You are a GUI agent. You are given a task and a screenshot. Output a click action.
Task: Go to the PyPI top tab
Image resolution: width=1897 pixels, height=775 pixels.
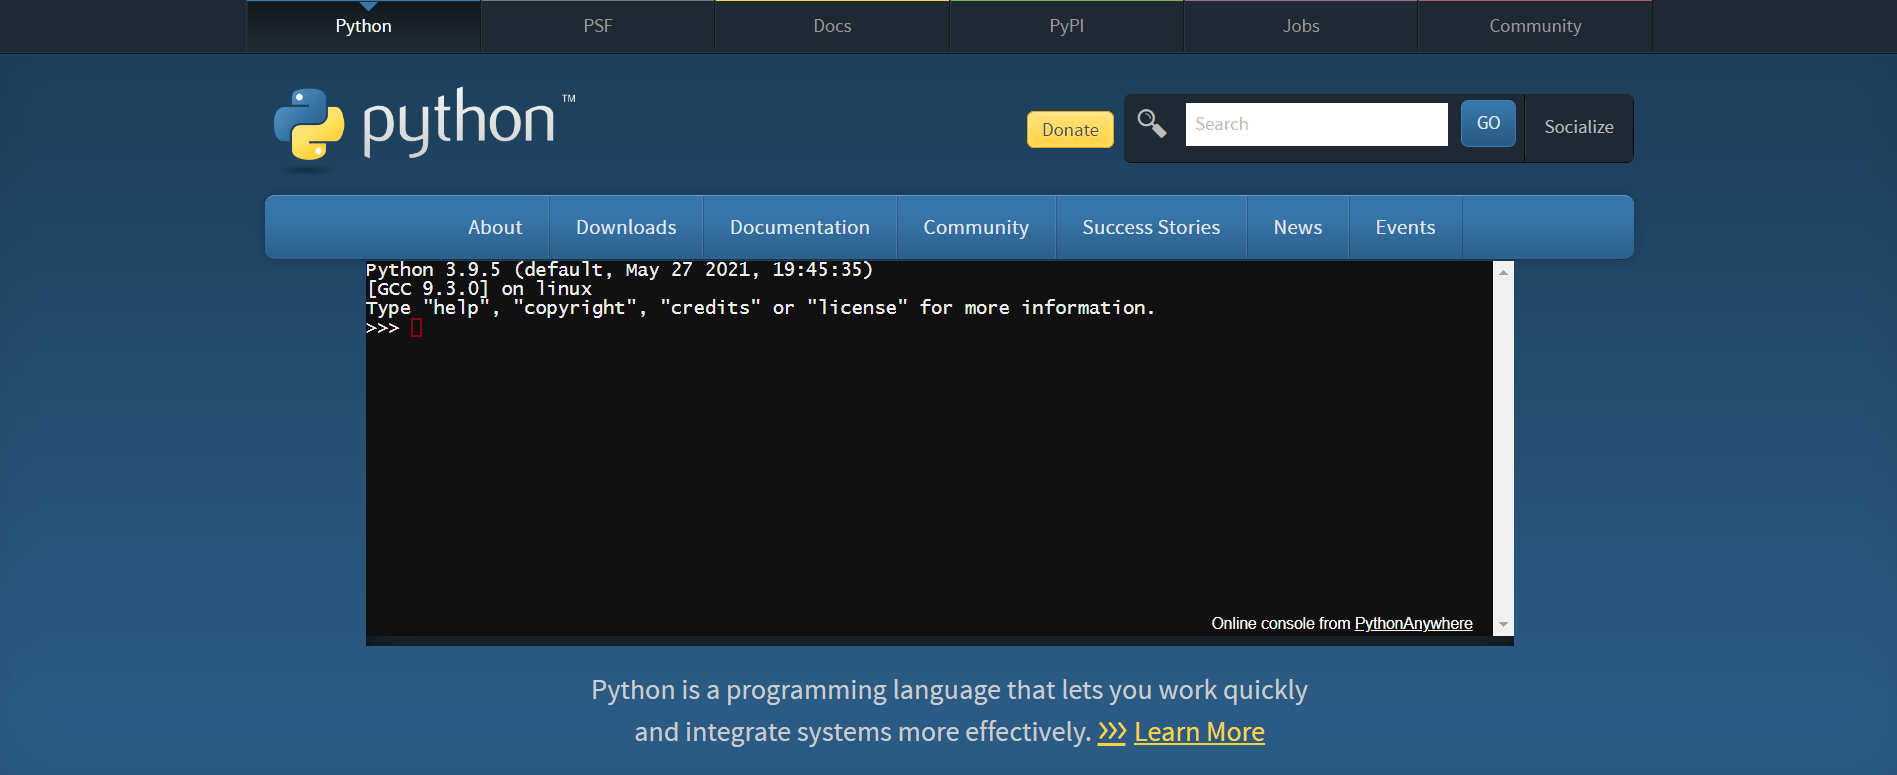pyautogui.click(x=1066, y=26)
